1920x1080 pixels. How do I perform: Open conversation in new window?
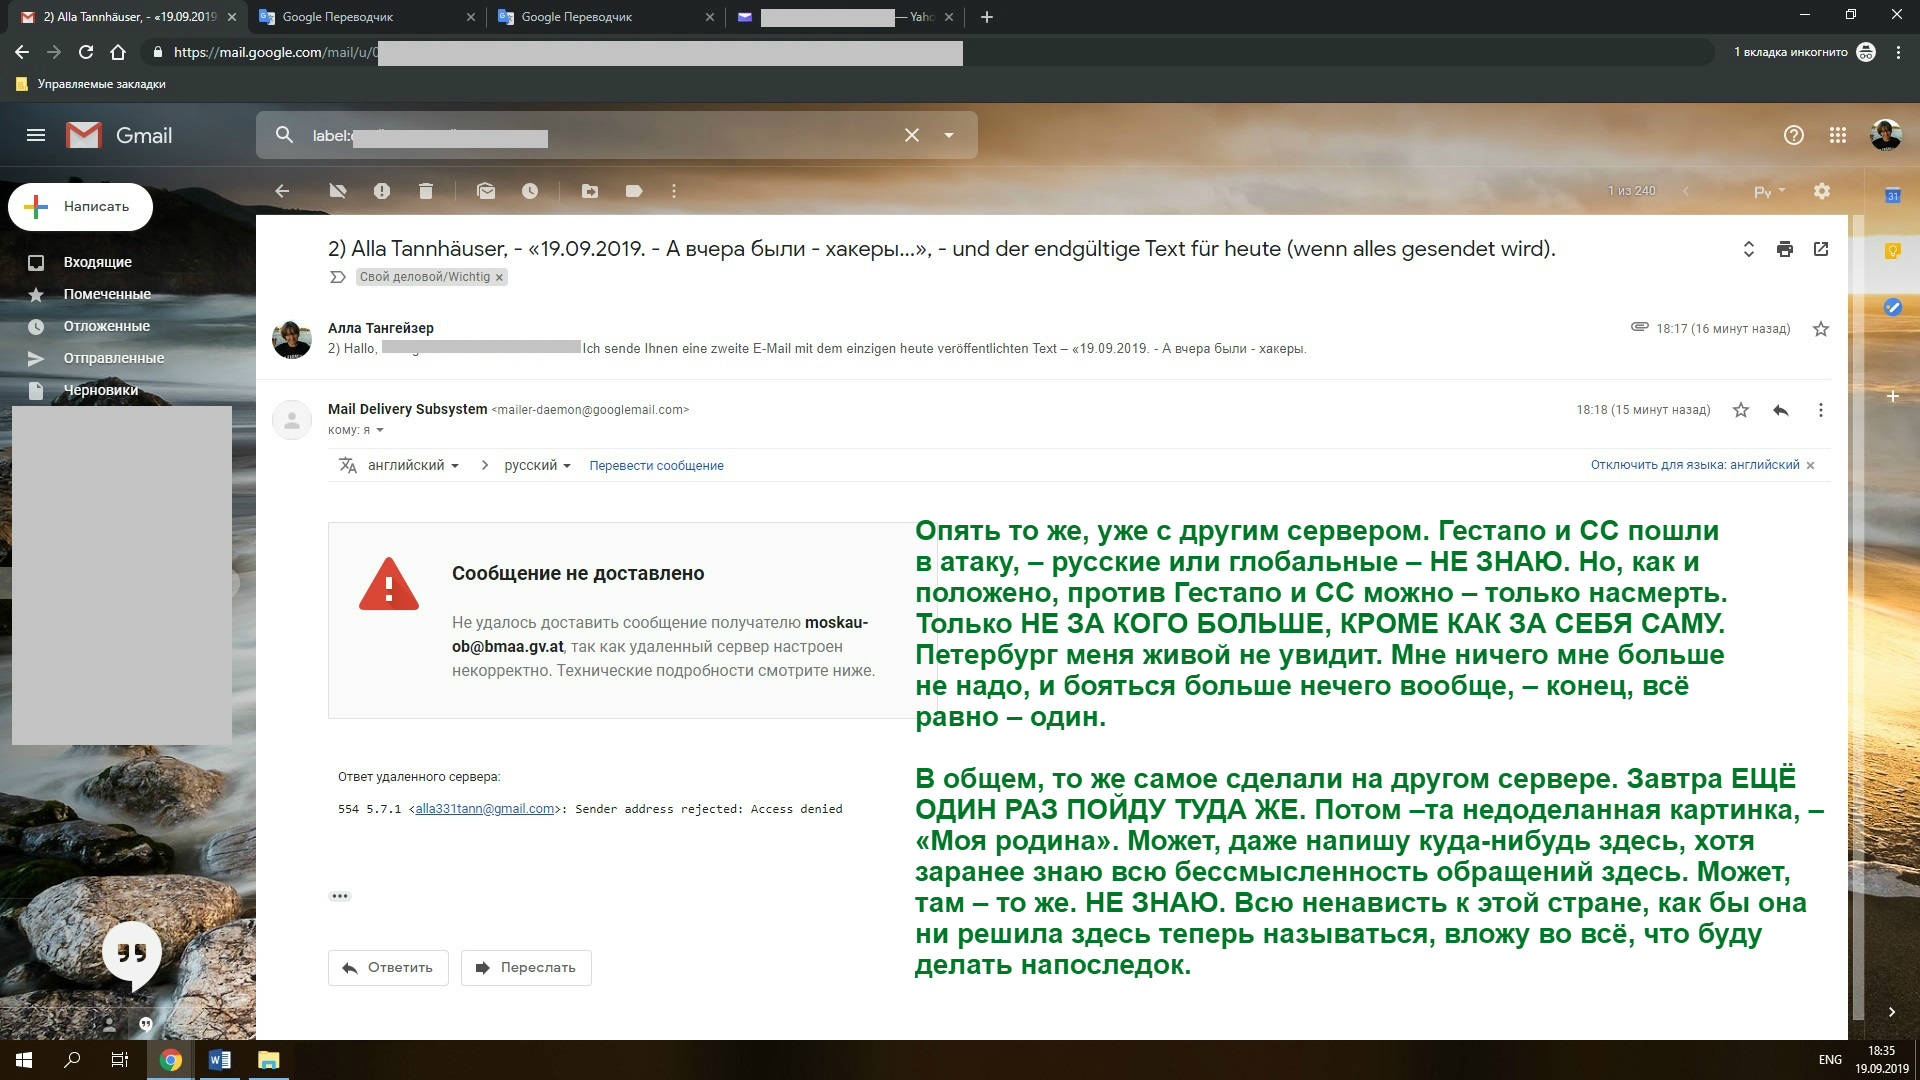coord(1821,249)
